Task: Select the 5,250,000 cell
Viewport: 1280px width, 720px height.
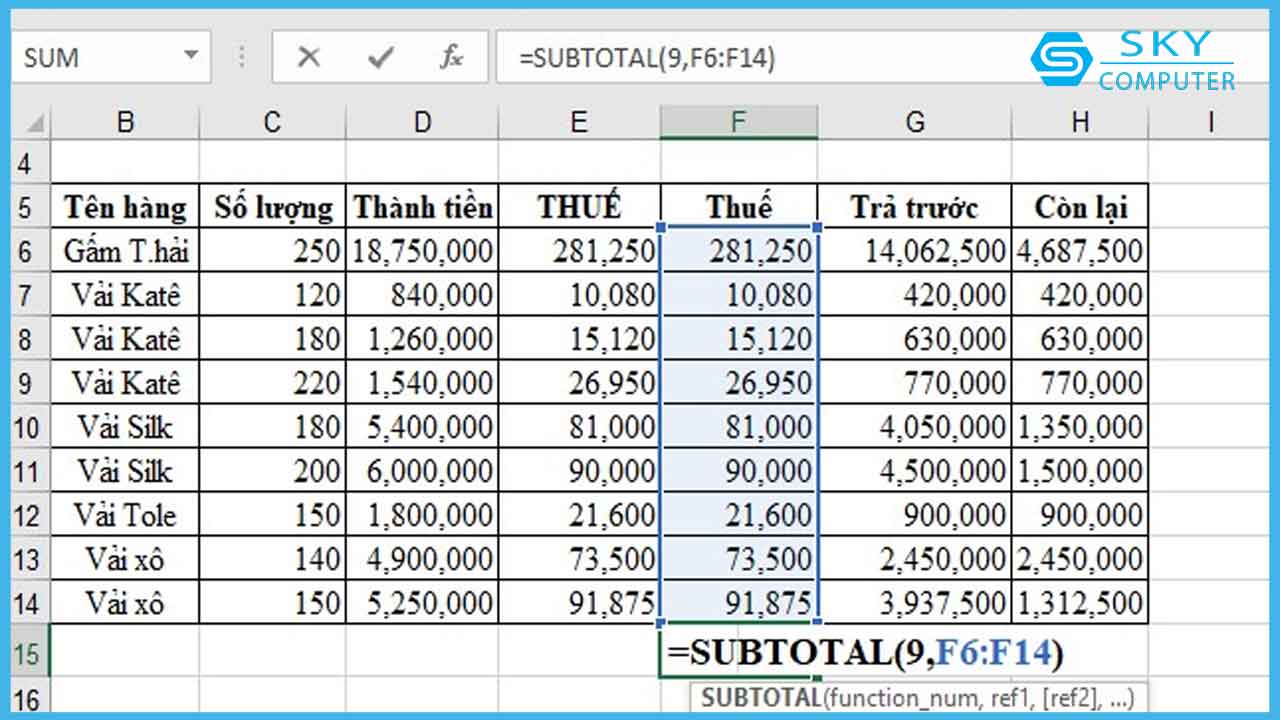Action: click(422, 603)
